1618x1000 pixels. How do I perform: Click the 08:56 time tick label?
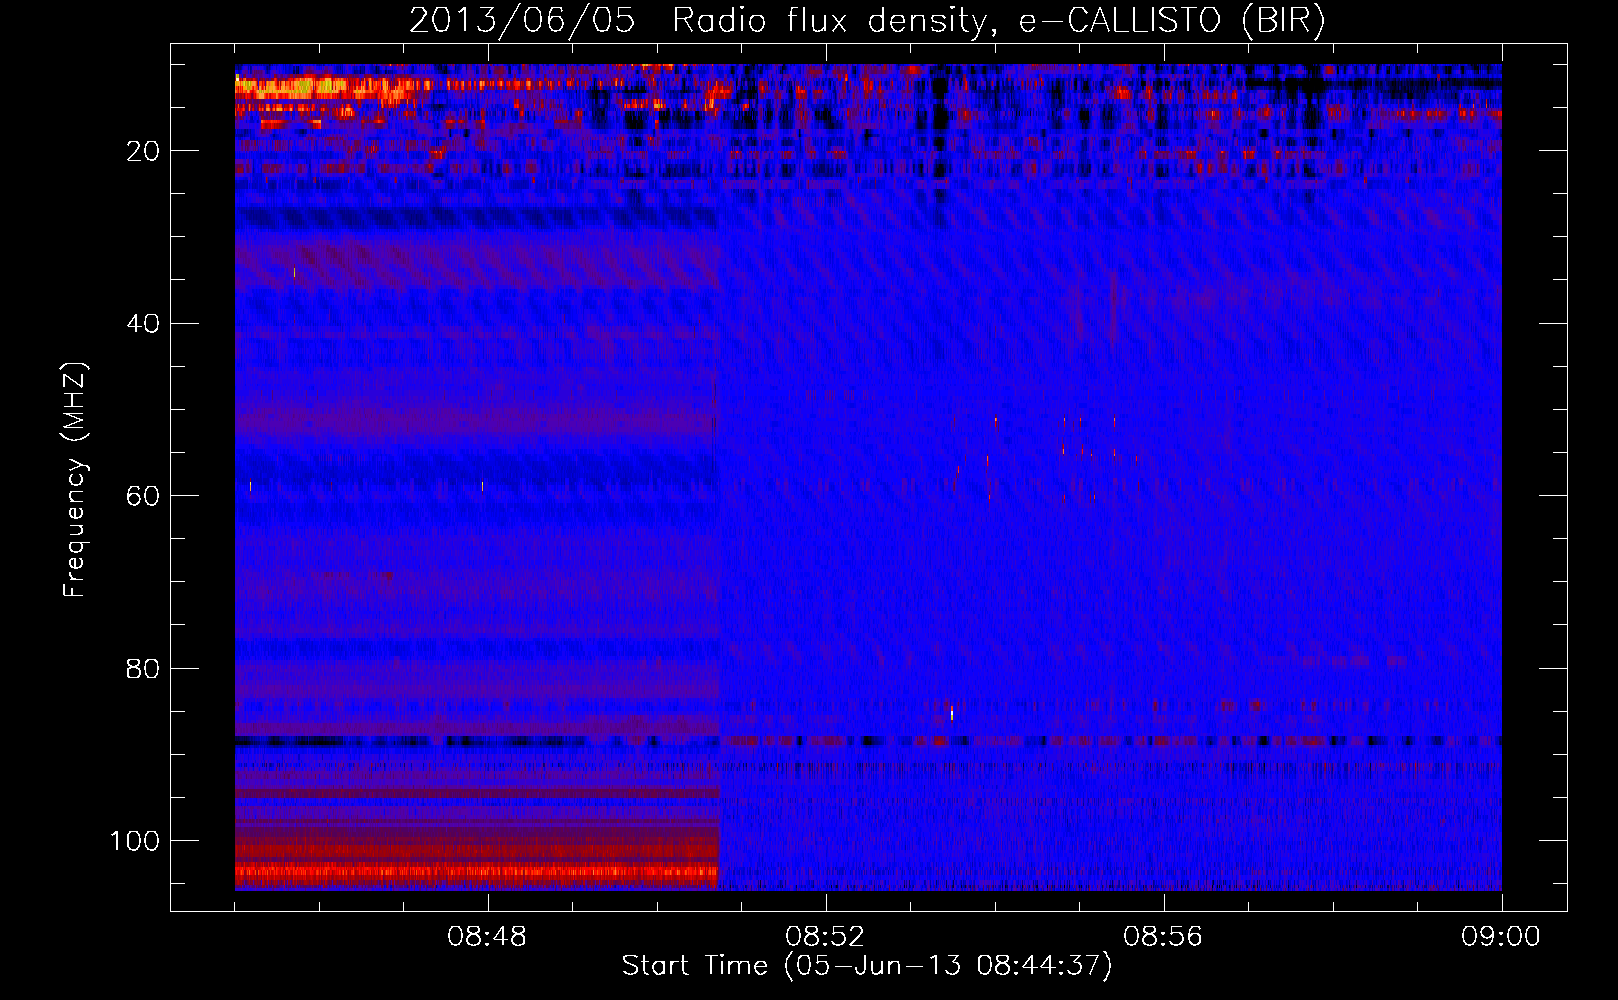tap(1162, 937)
